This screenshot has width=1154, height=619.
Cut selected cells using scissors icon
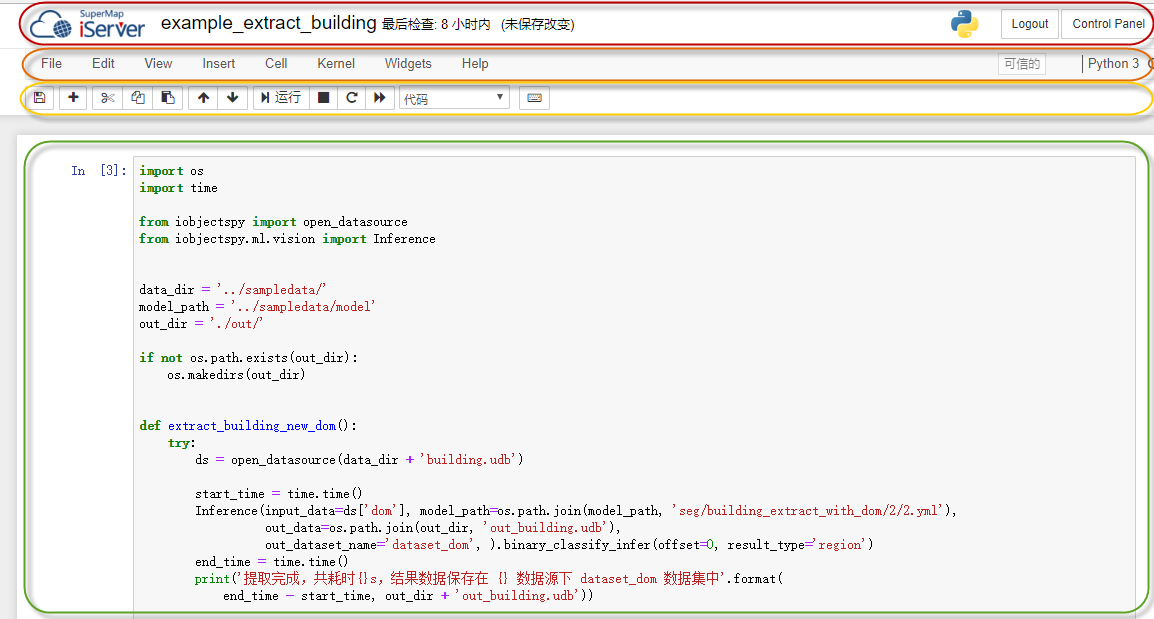coord(107,98)
